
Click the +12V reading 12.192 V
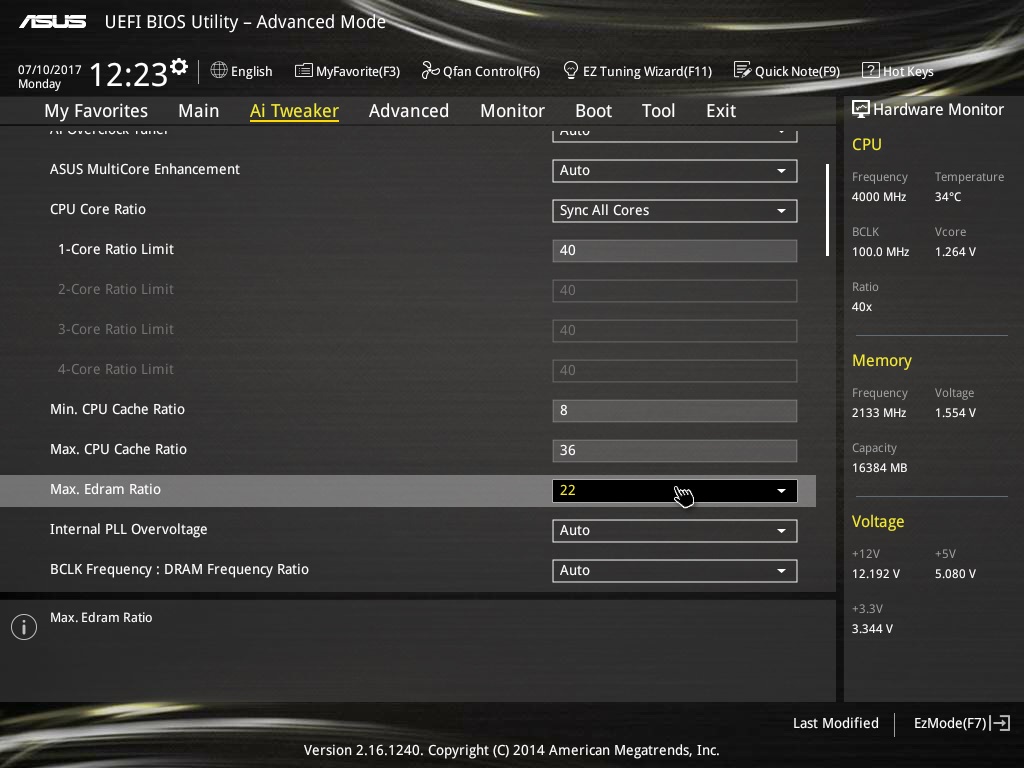(876, 573)
